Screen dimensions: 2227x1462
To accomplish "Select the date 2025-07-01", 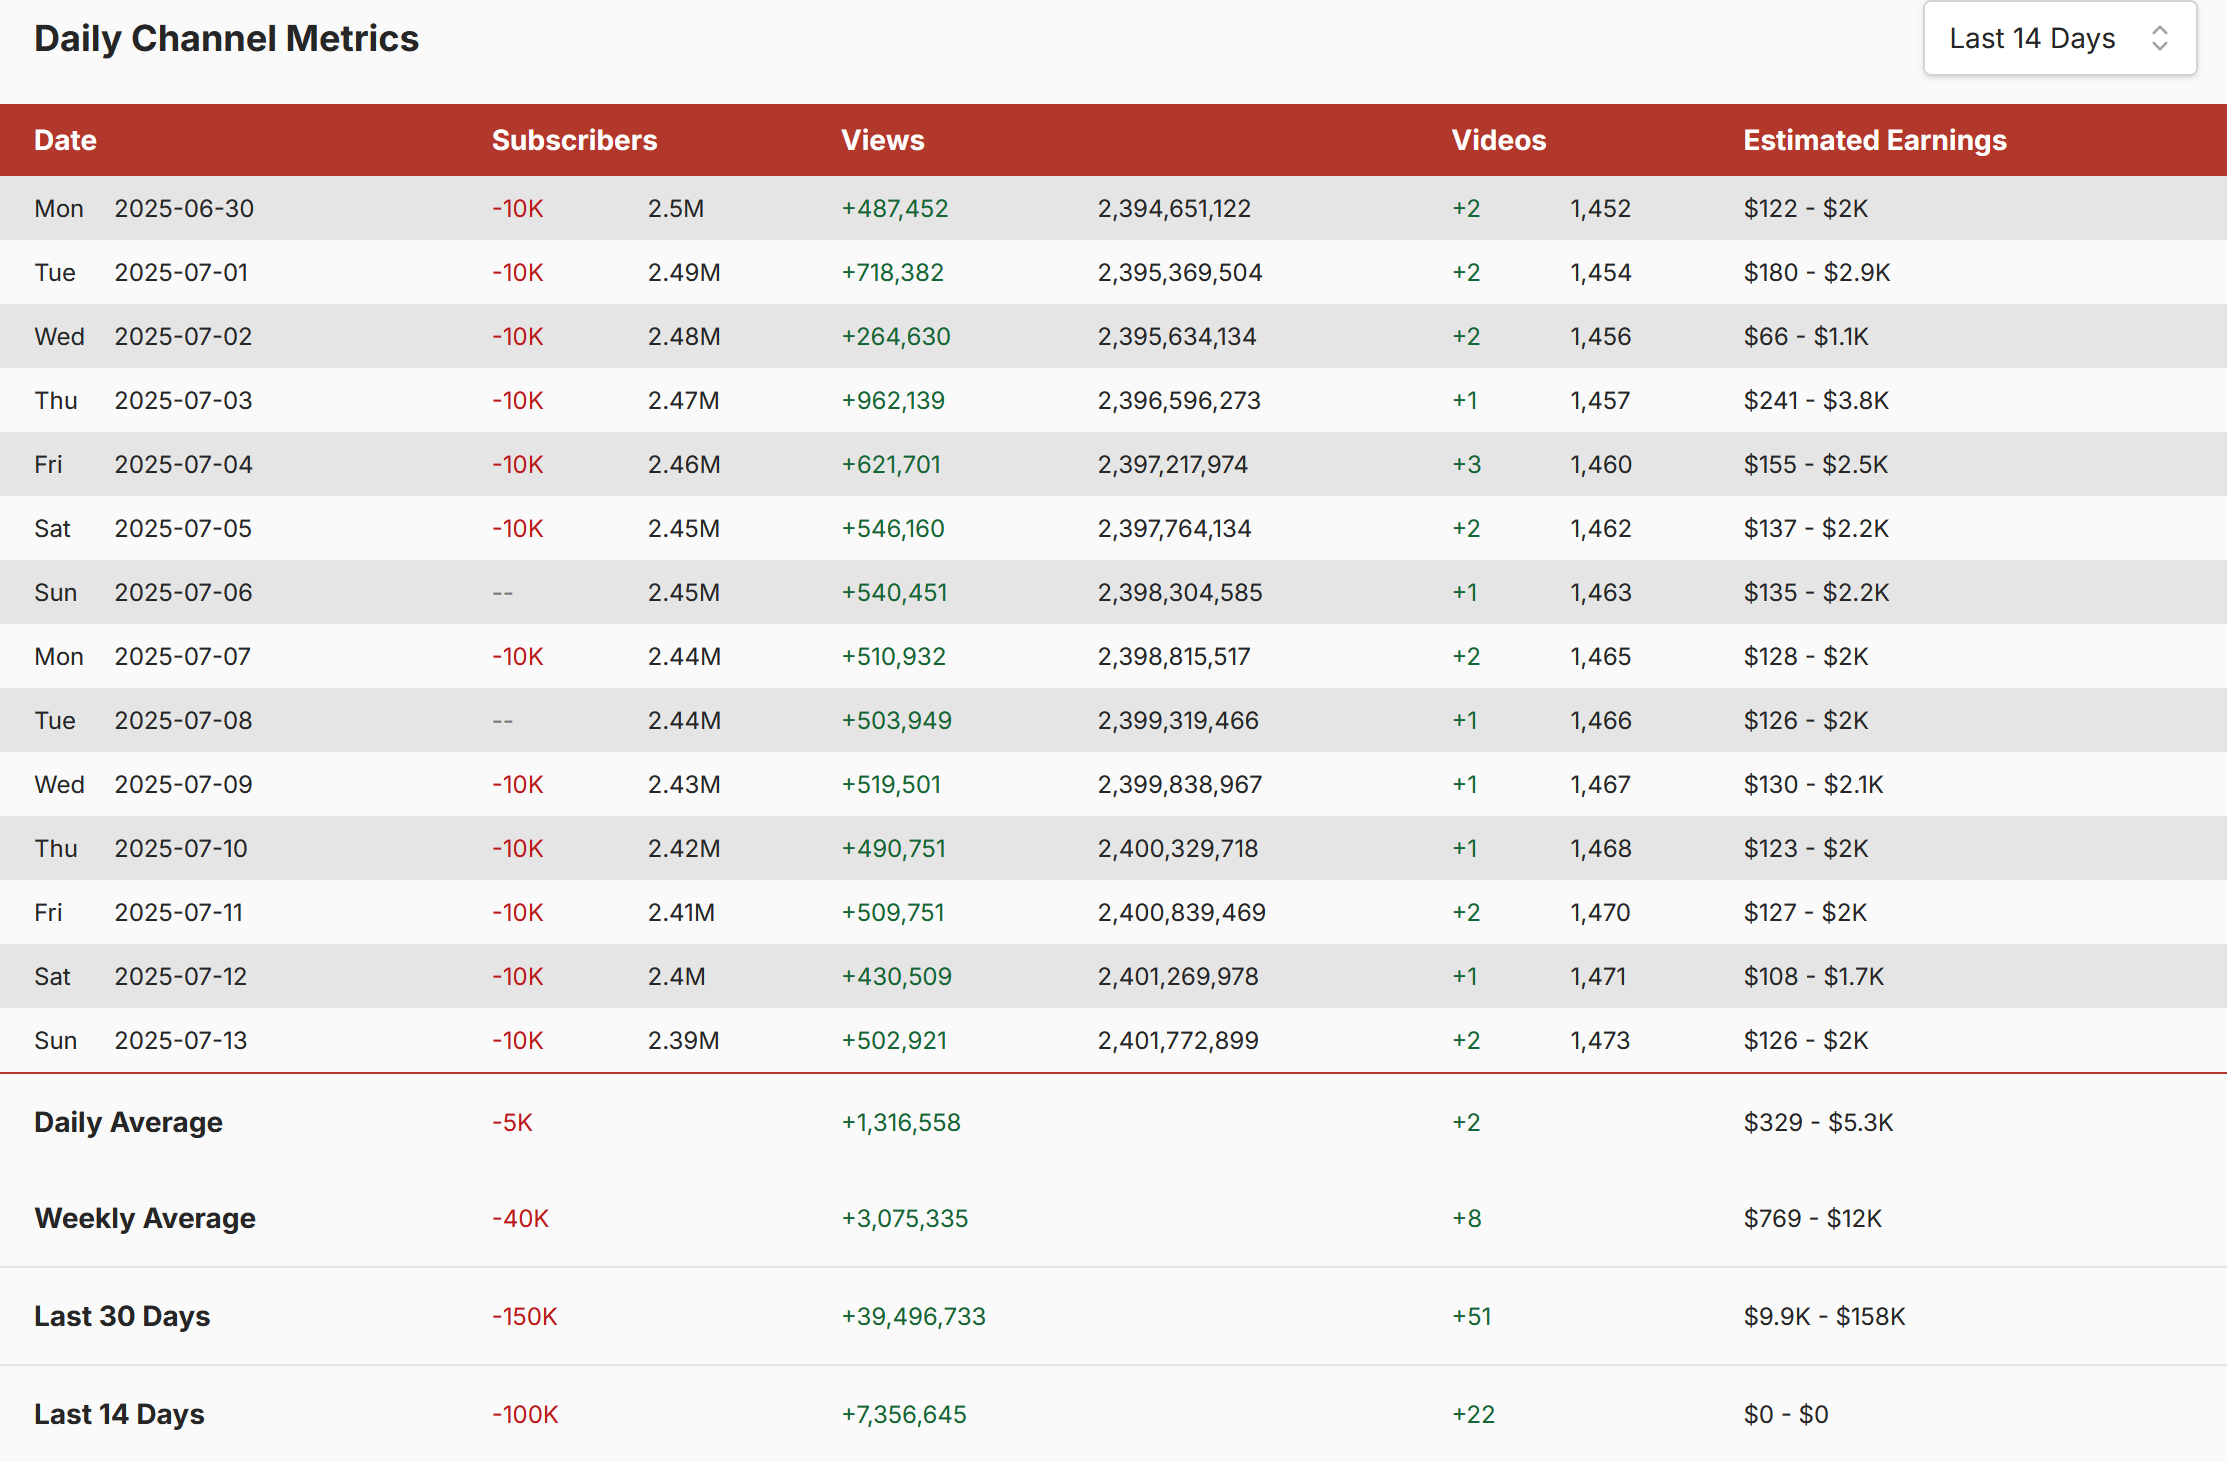I will point(181,272).
